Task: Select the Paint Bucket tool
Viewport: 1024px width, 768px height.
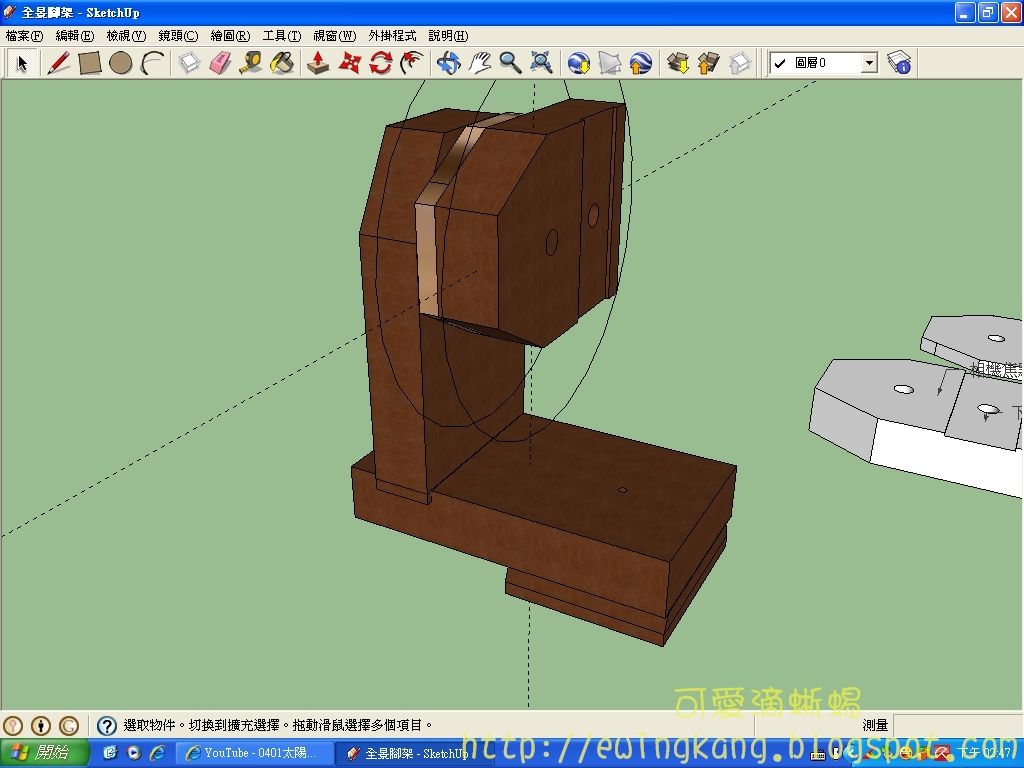Action: pos(282,63)
